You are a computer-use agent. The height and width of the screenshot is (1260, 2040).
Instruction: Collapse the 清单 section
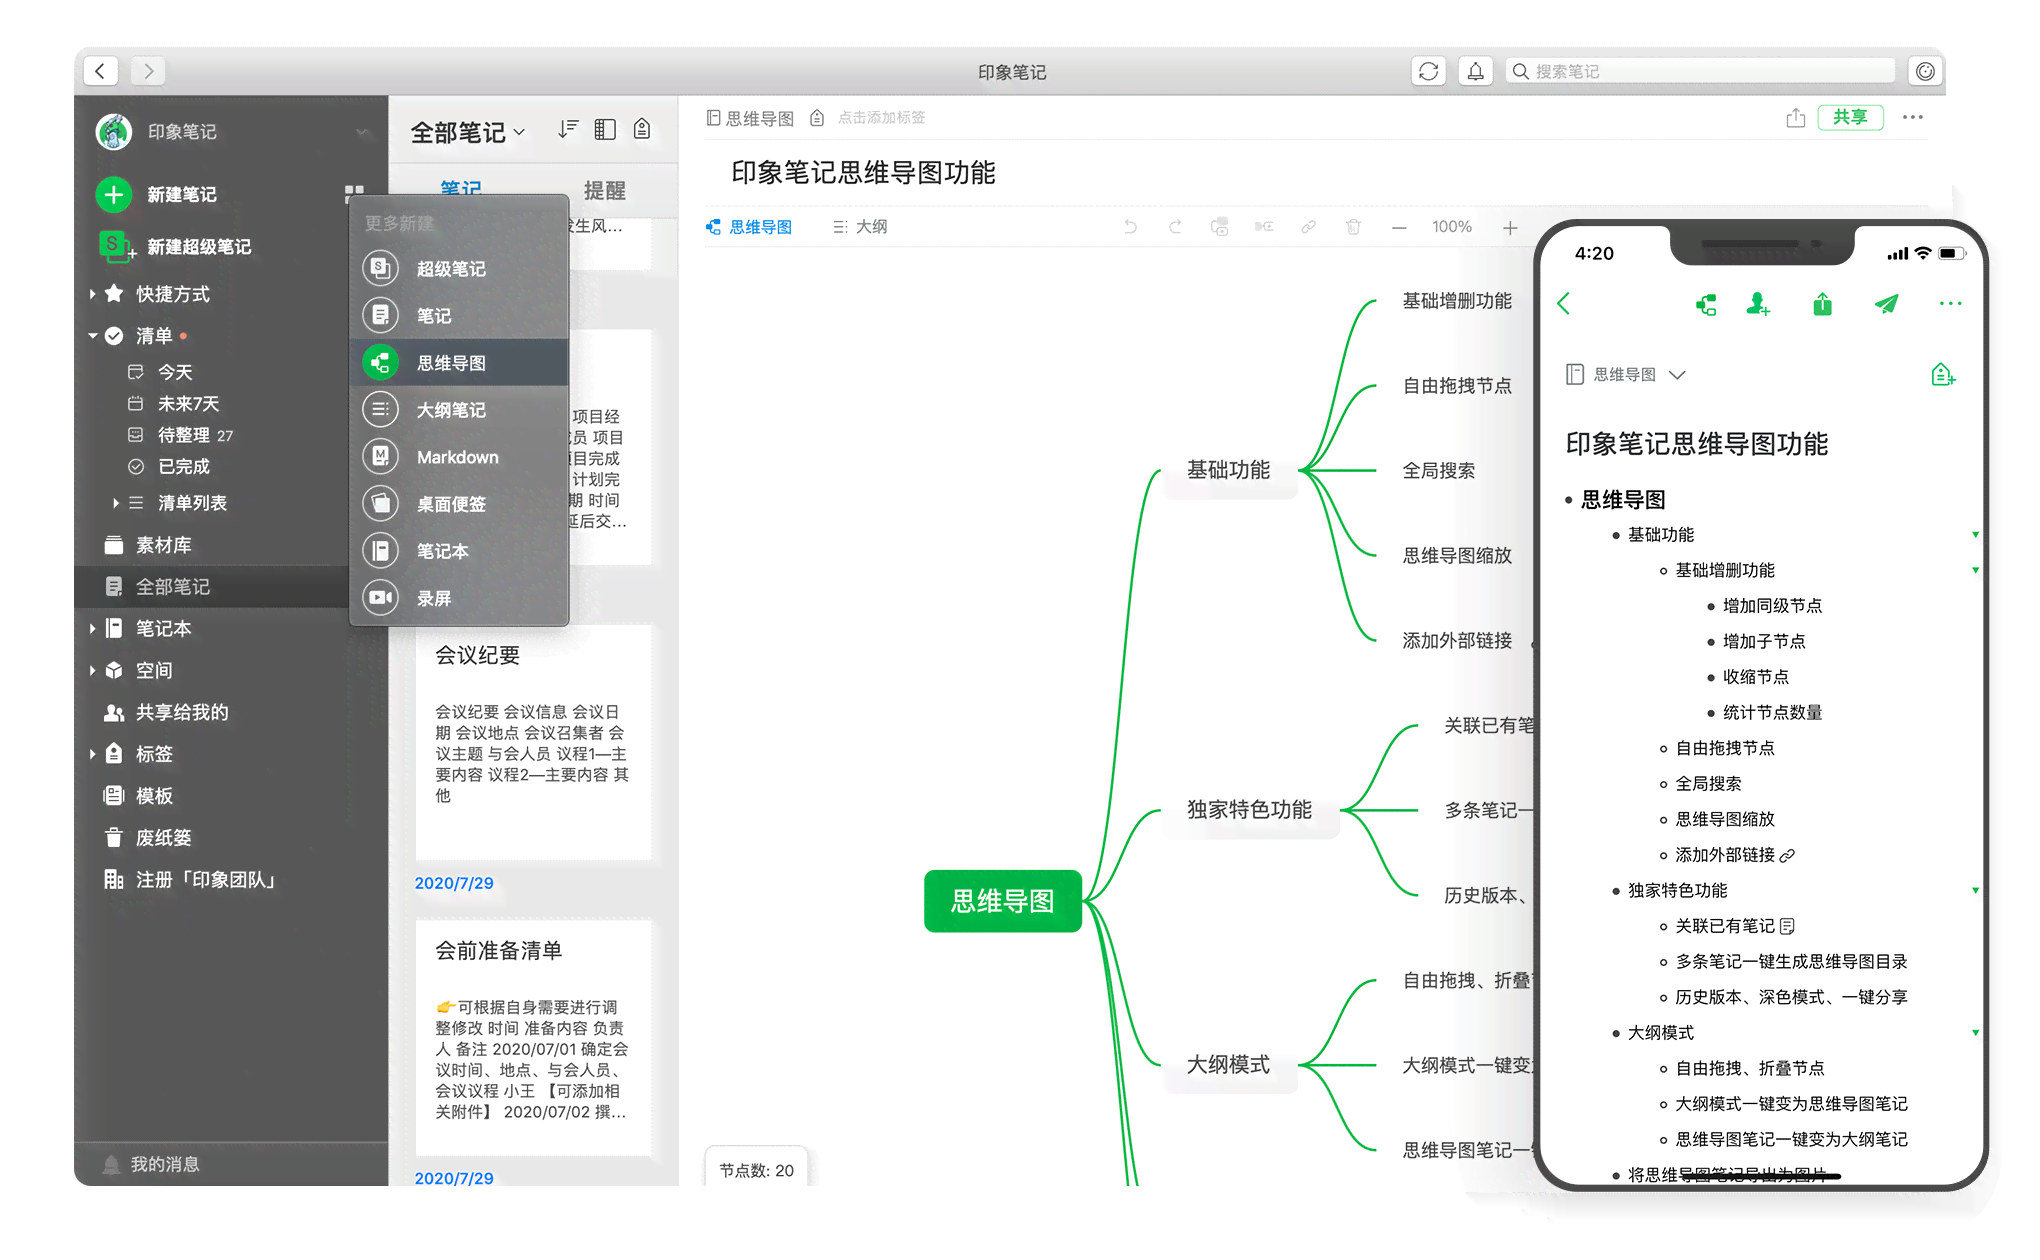(93, 336)
